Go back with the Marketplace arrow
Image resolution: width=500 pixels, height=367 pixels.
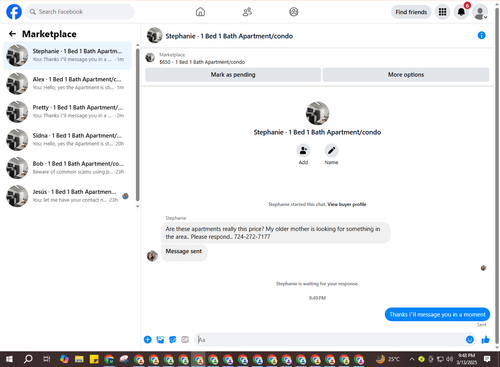coord(12,34)
